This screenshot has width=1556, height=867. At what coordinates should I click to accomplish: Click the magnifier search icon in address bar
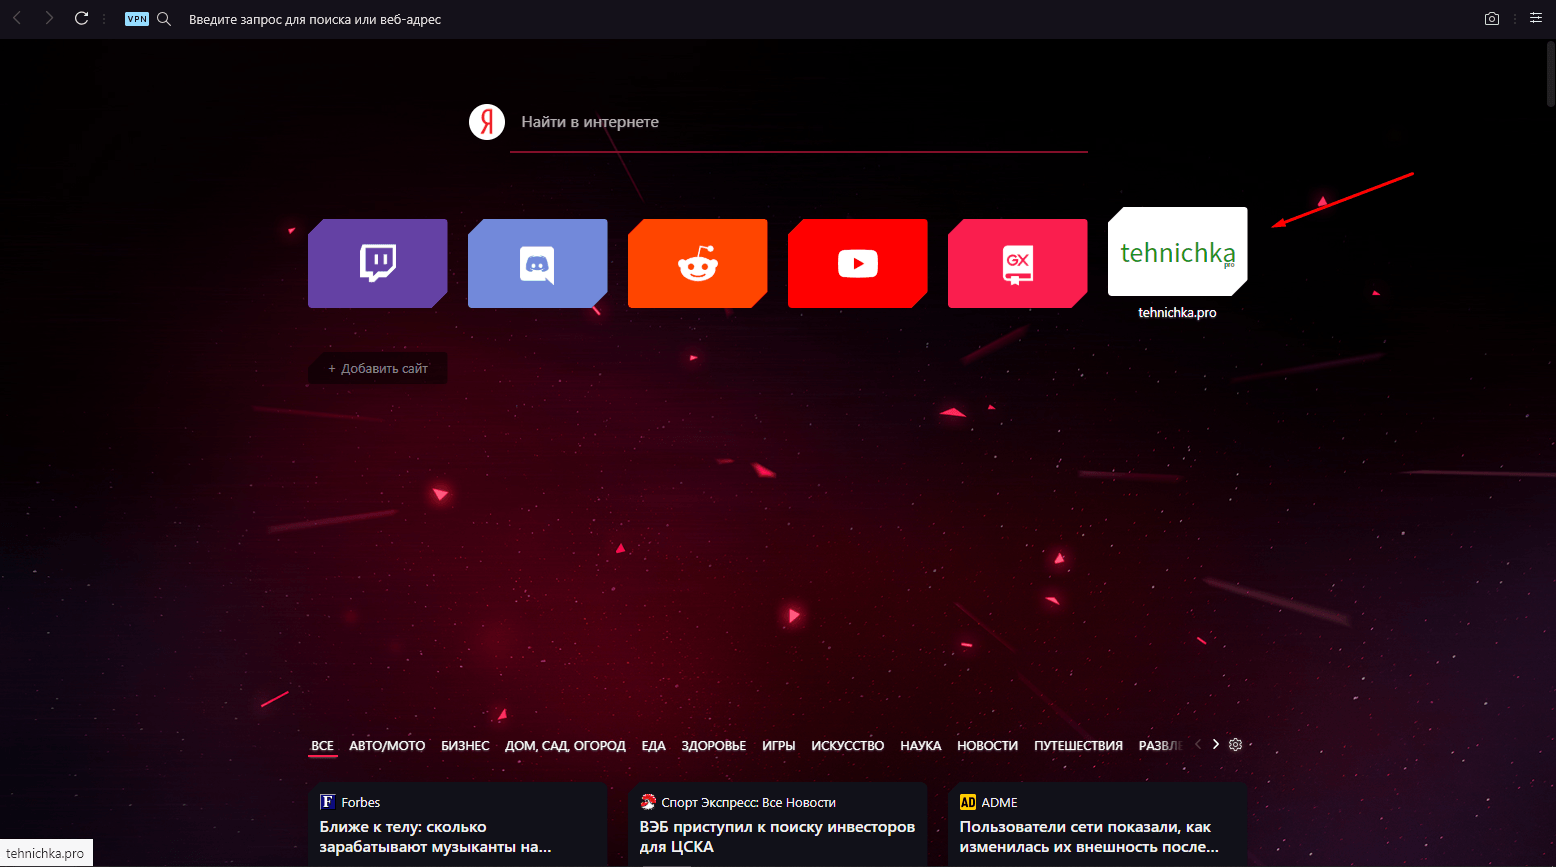click(165, 19)
